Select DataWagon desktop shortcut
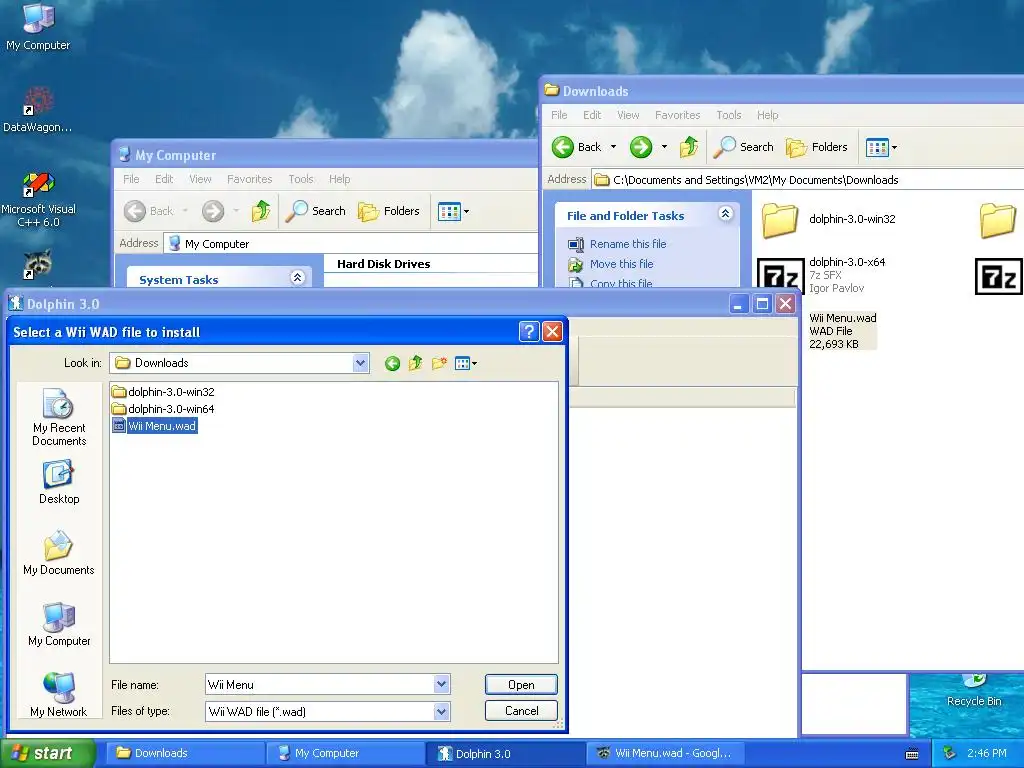The image size is (1024, 768). click(38, 110)
